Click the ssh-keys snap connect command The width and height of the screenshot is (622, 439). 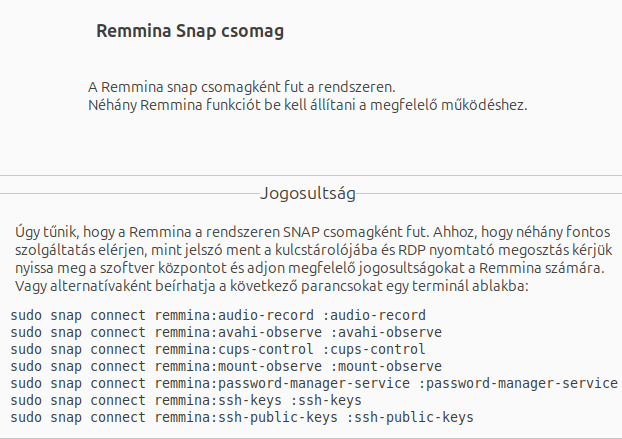point(186,401)
